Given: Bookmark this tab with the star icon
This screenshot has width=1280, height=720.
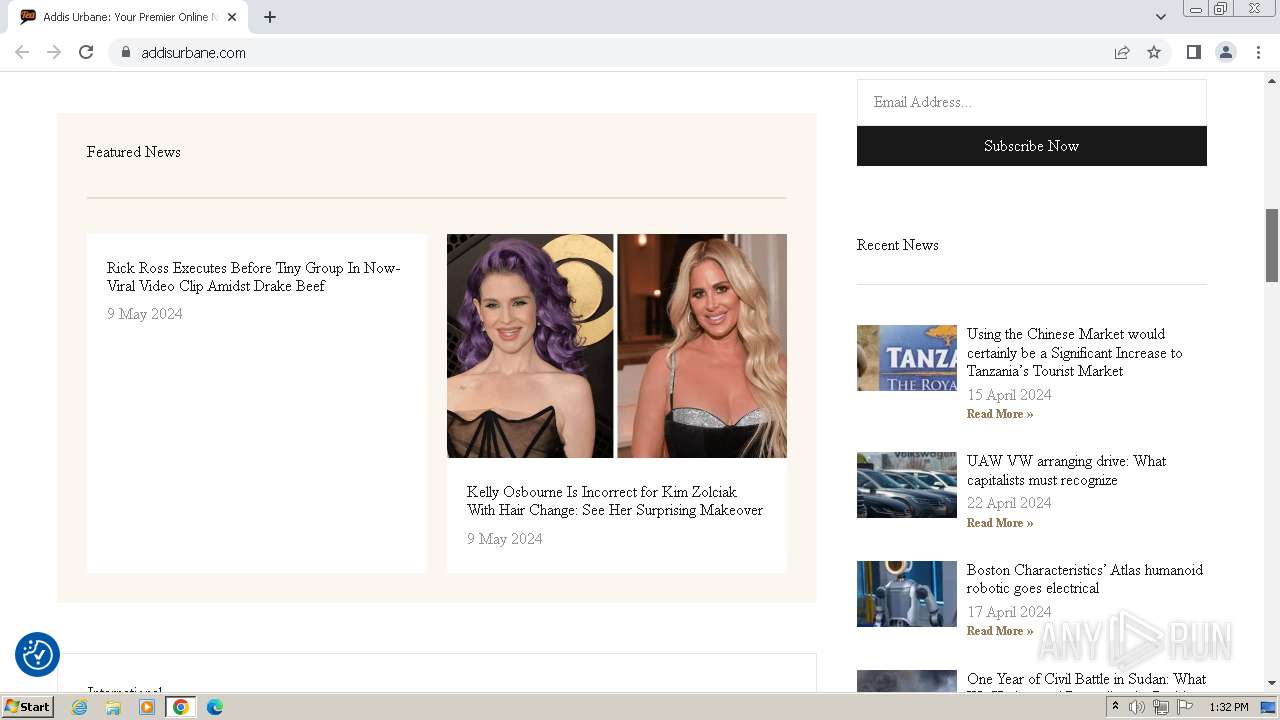Looking at the screenshot, I should tap(1154, 52).
